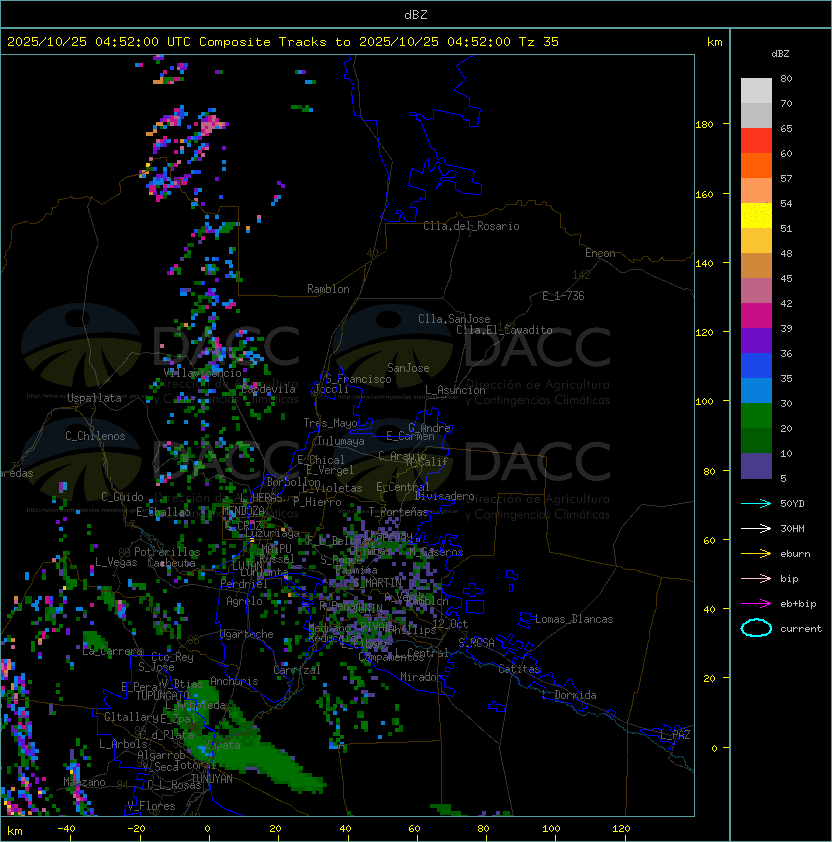Click the 'L_Dormida' map label
The image size is (832, 842).
tap(569, 695)
